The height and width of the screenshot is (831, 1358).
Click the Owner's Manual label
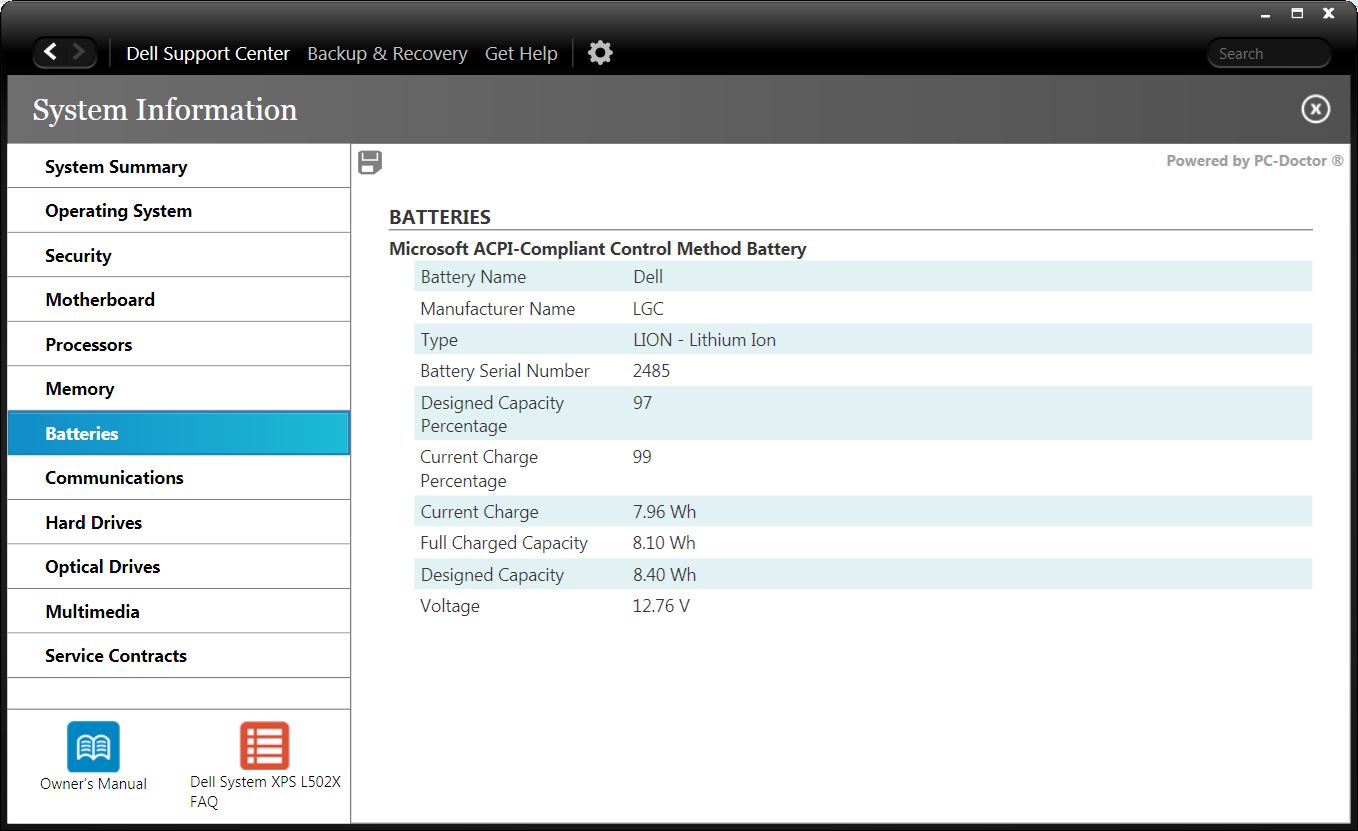[x=93, y=784]
